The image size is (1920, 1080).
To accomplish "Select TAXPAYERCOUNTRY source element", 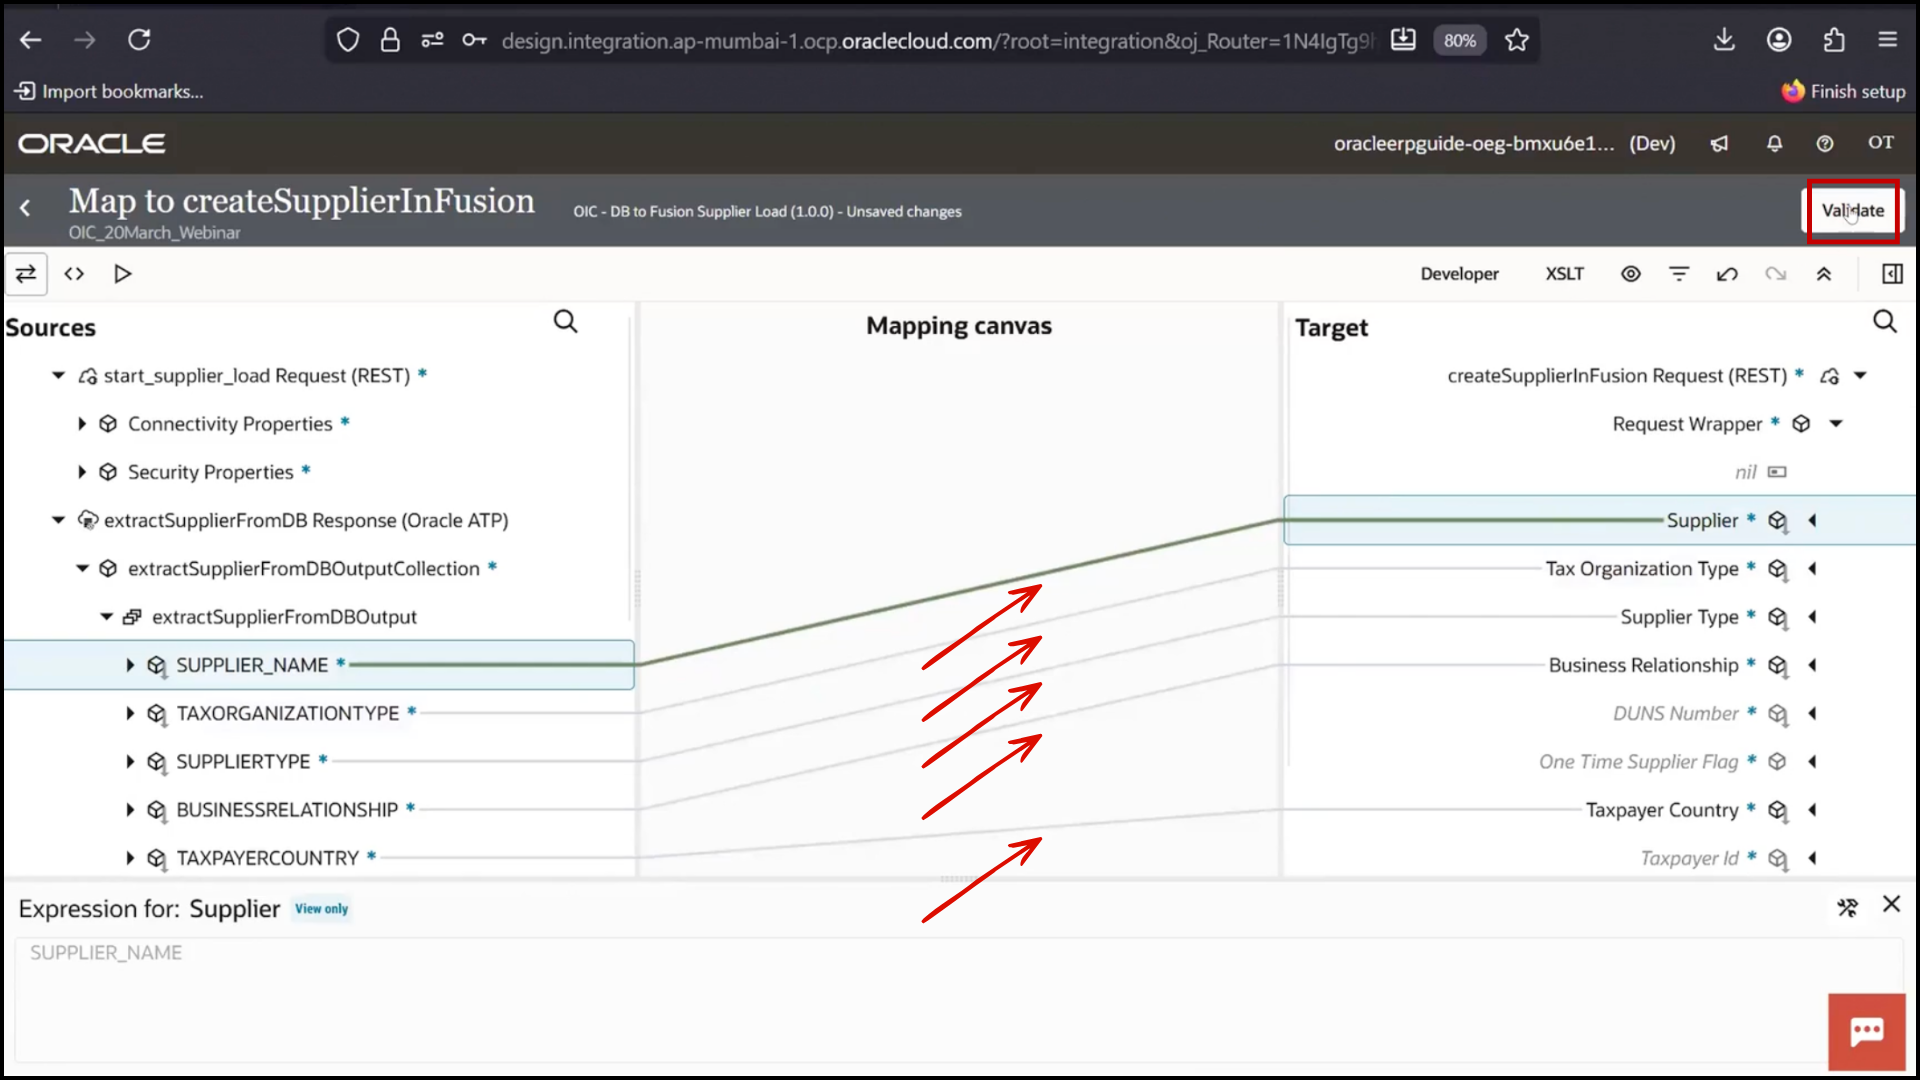I will pos(267,858).
